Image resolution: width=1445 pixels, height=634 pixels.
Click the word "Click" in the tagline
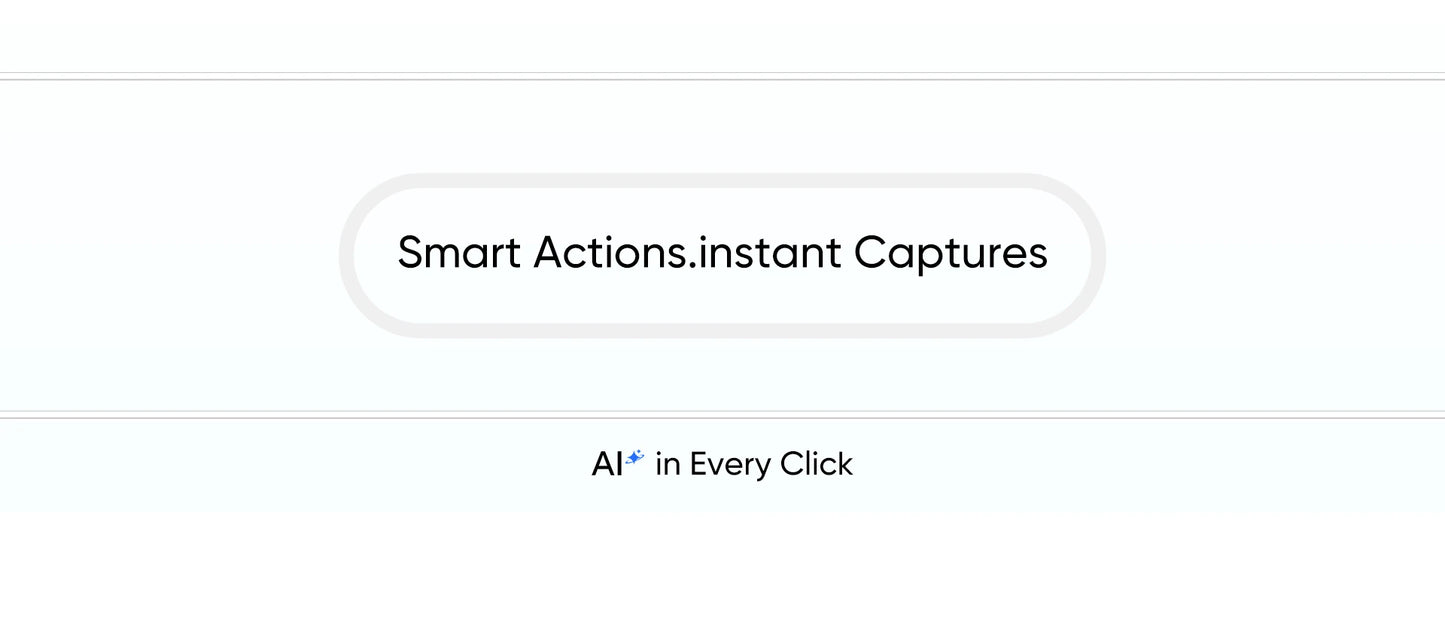[816, 465]
